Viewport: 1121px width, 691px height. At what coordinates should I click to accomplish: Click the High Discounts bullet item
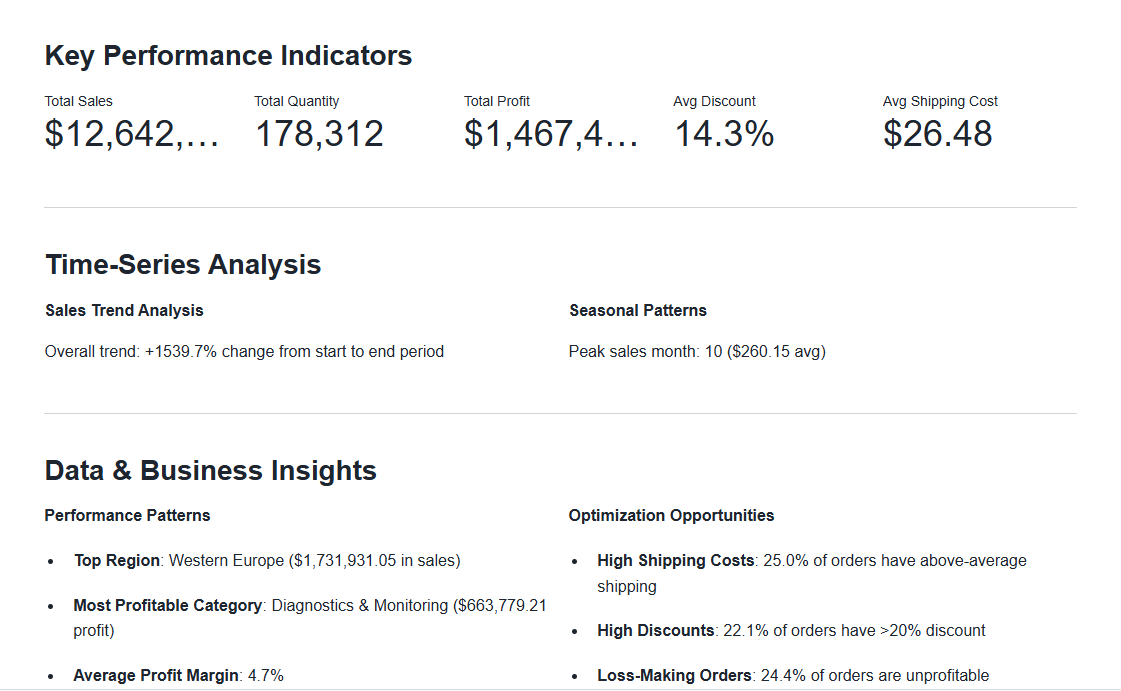click(x=791, y=631)
